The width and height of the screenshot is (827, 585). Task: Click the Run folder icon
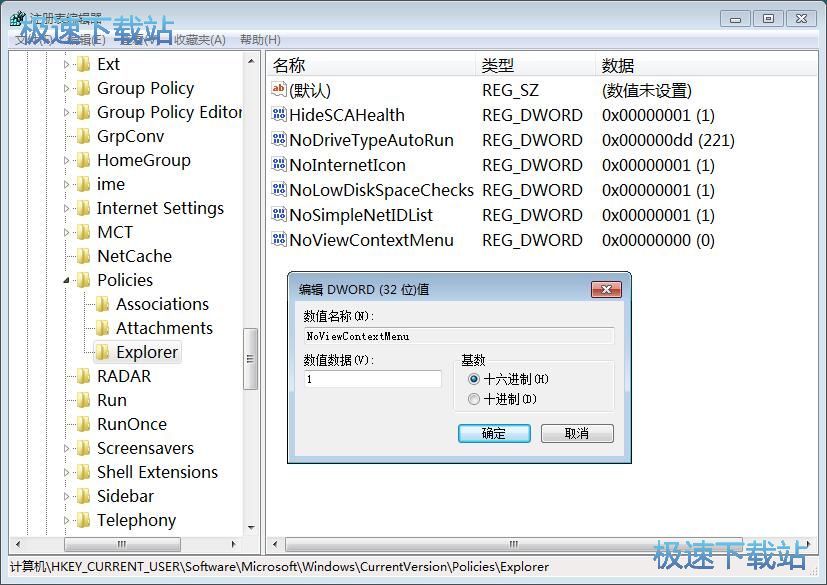pyautogui.click(x=83, y=400)
